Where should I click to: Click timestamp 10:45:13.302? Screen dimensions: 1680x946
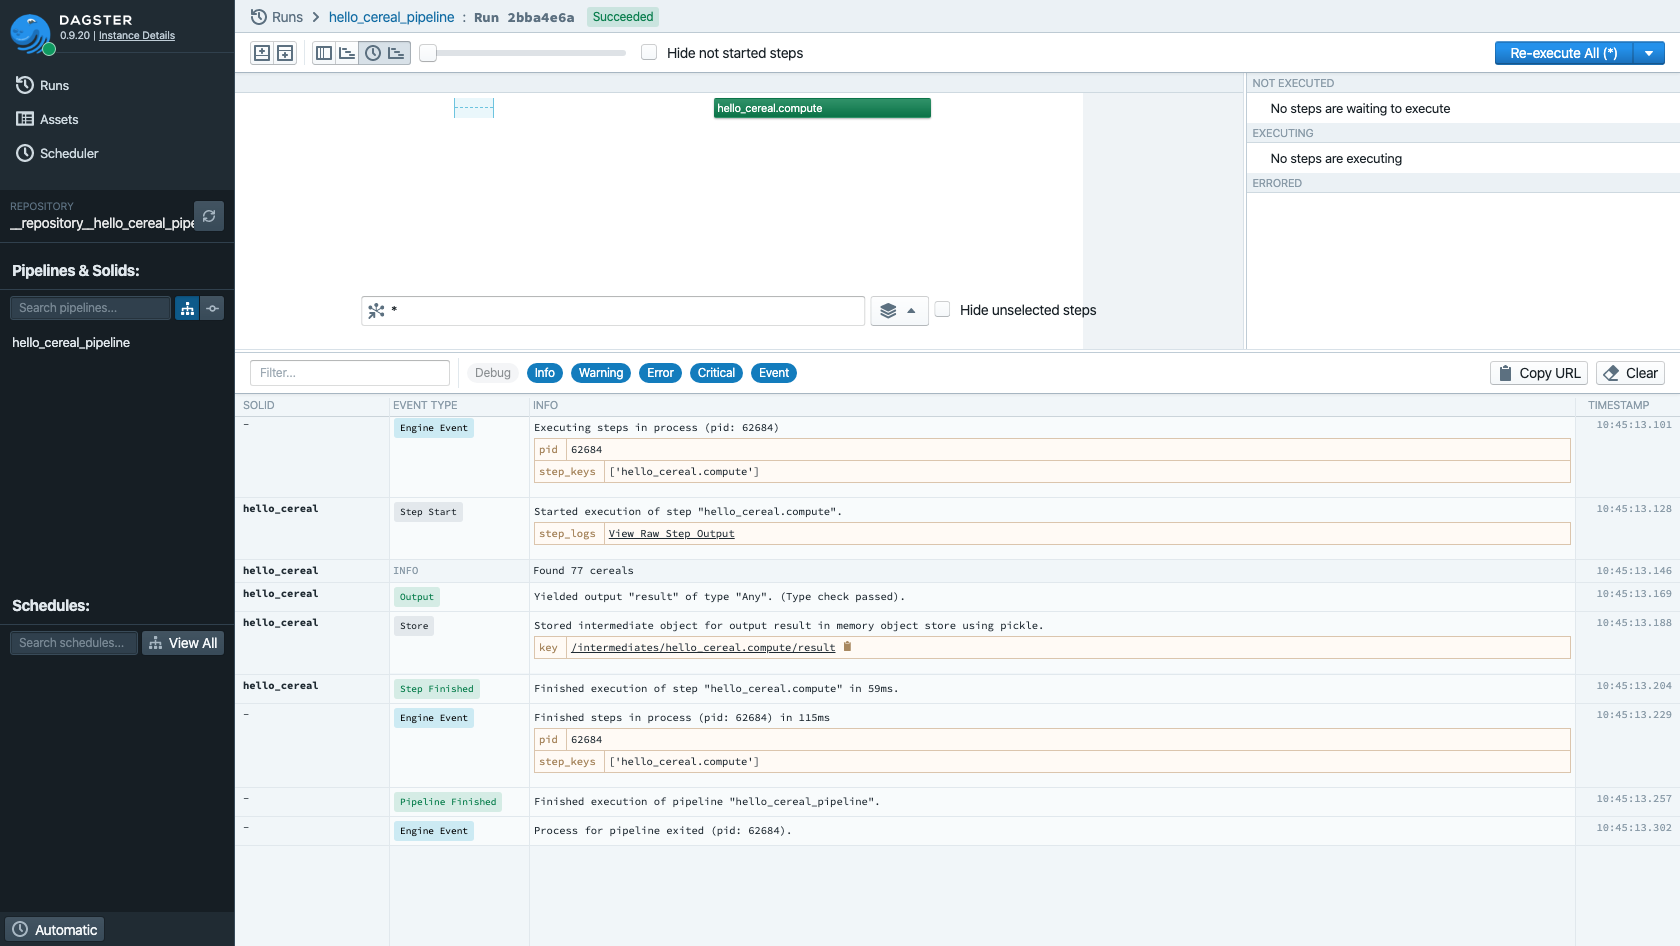tap(1634, 828)
